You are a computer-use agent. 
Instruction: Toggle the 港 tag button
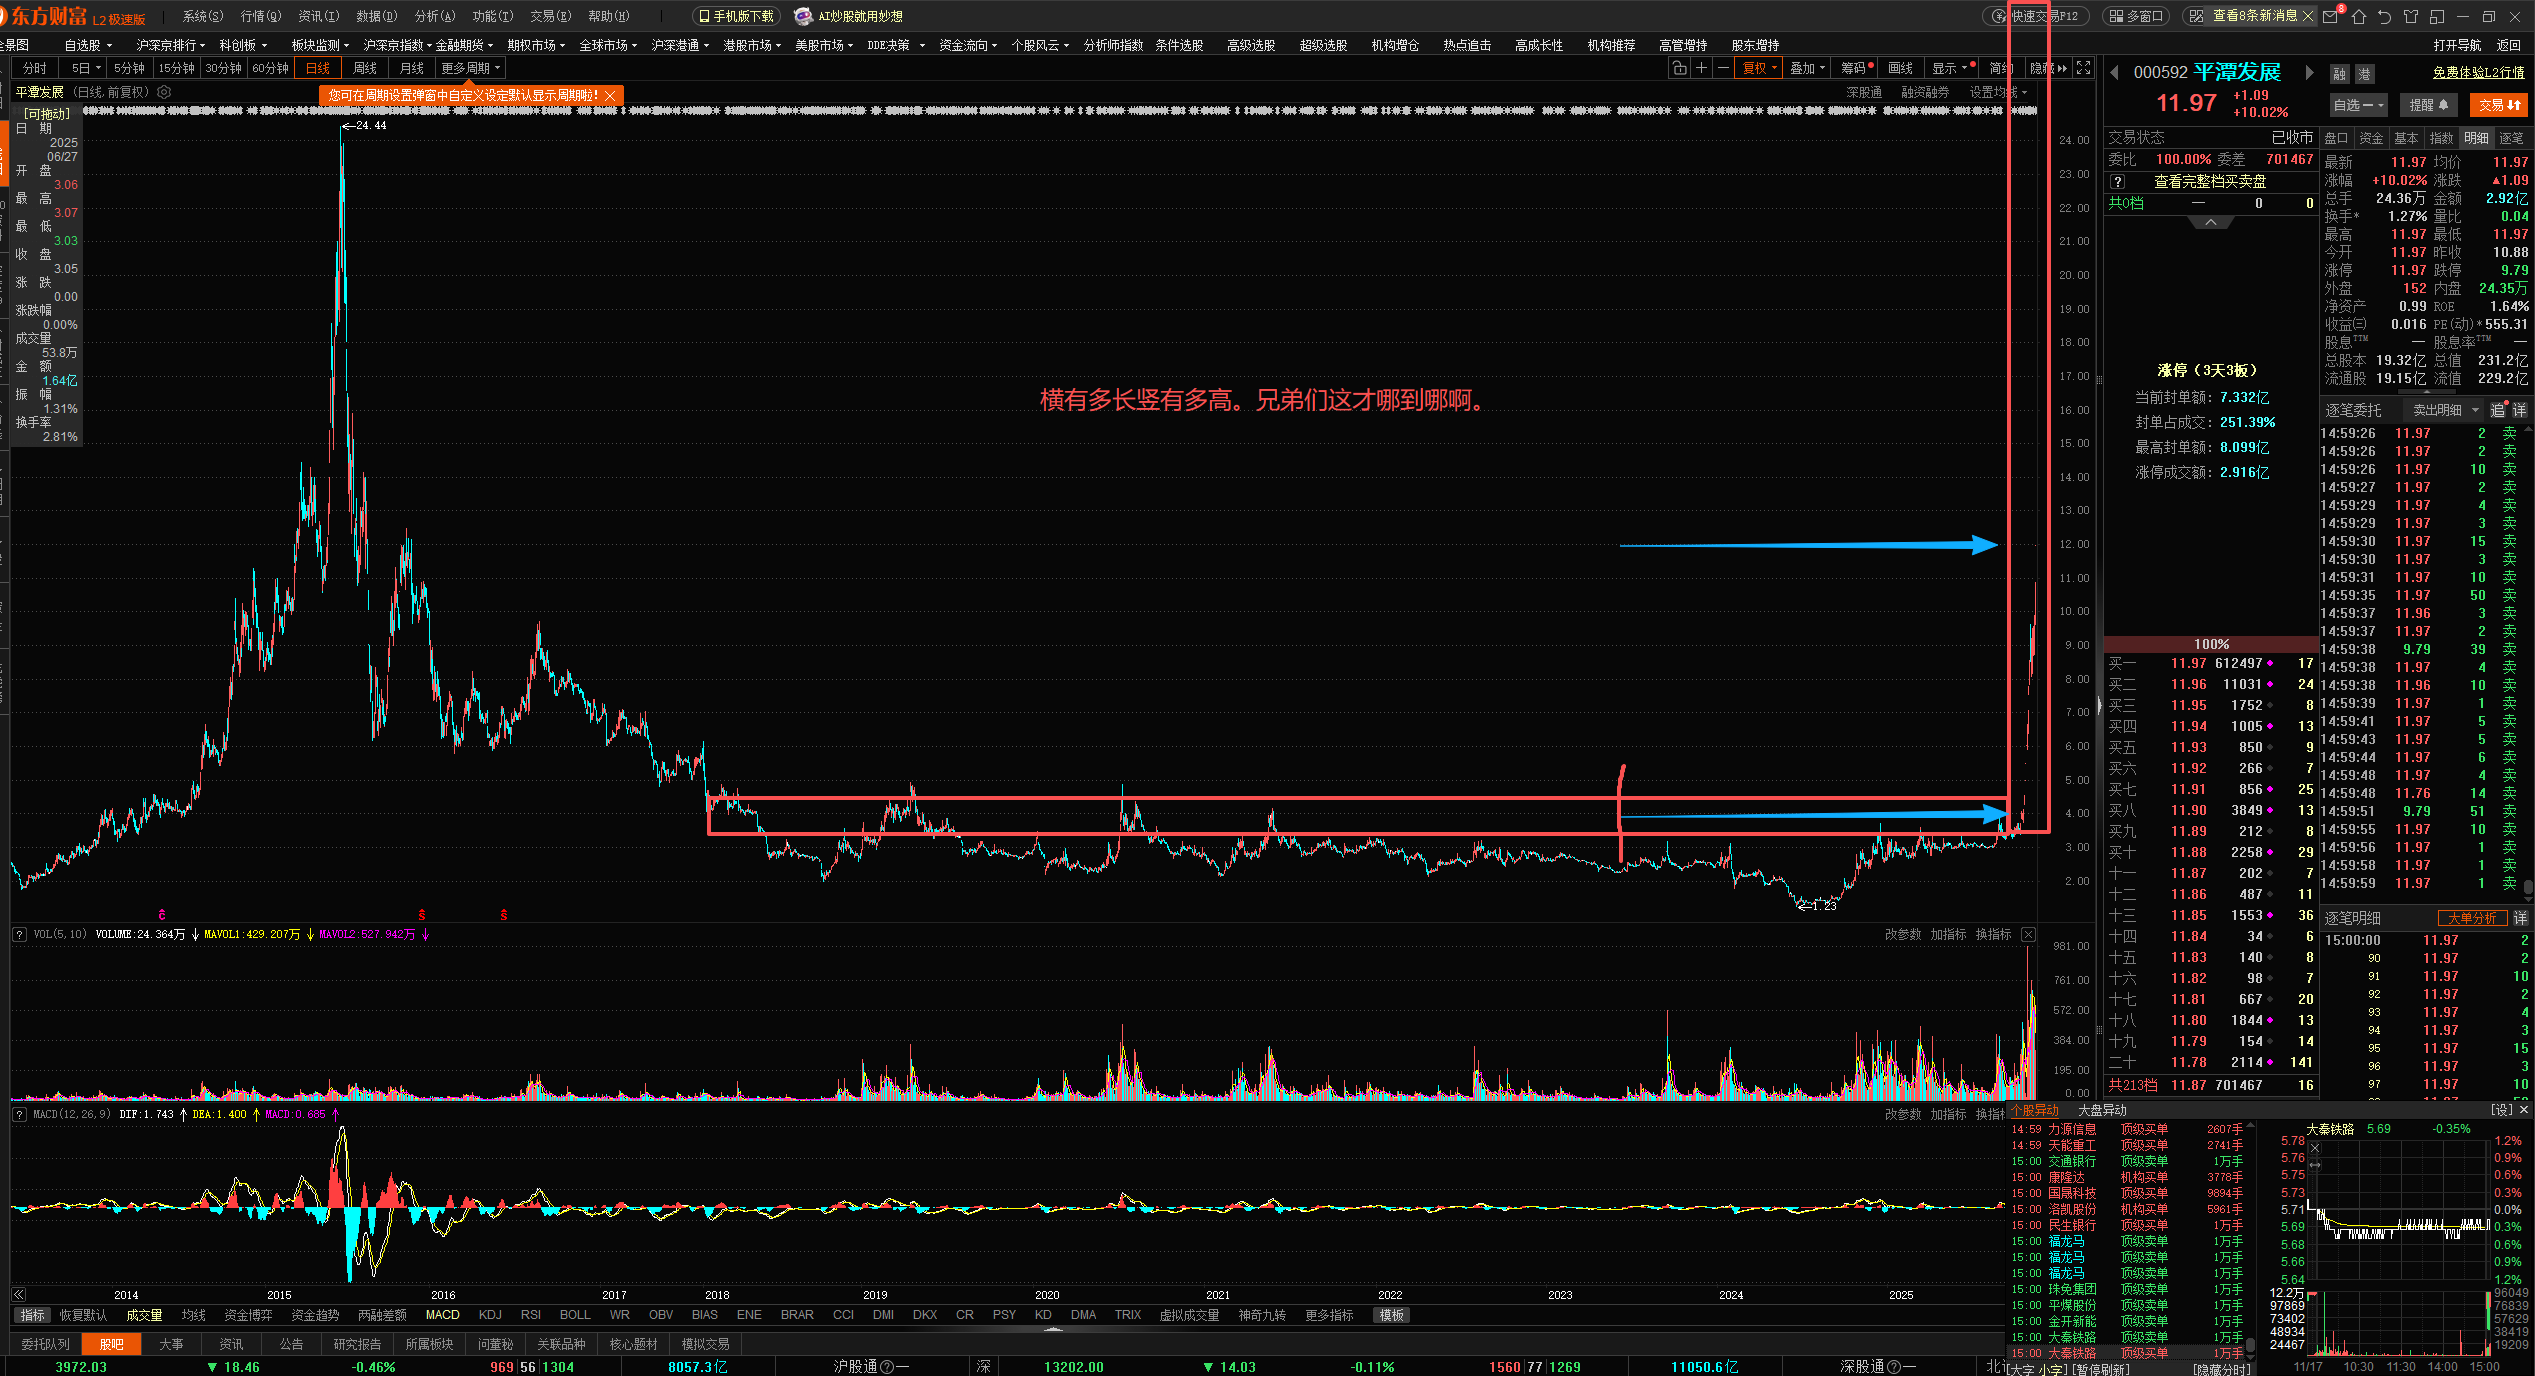pos(2364,74)
